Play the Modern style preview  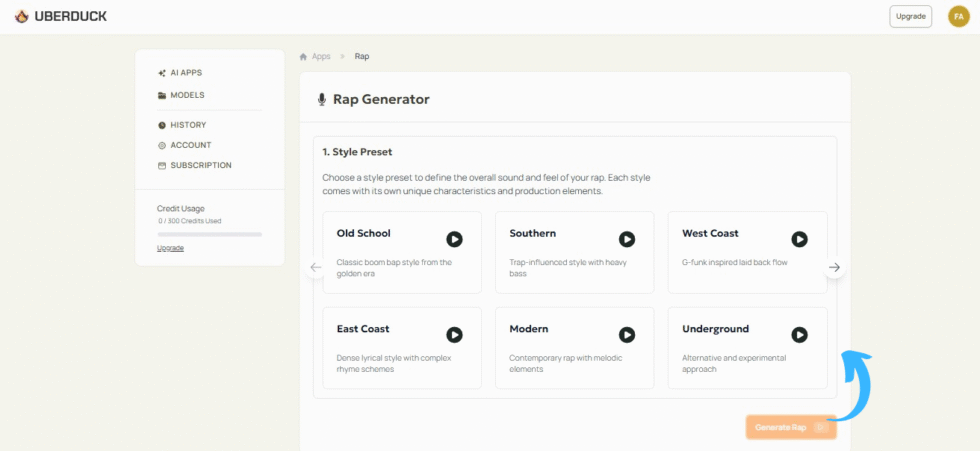pyautogui.click(x=627, y=335)
